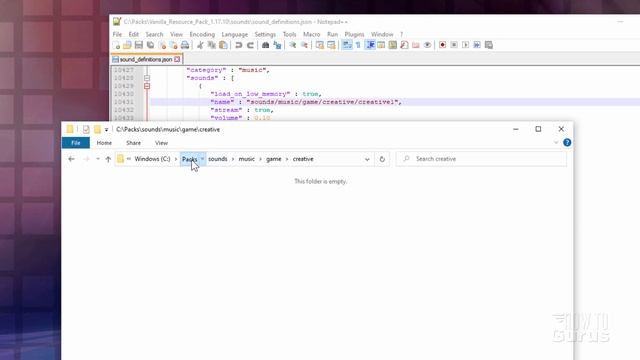This screenshot has width=640, height=360.
Task: Click the macro Playback button
Action: 465,45
